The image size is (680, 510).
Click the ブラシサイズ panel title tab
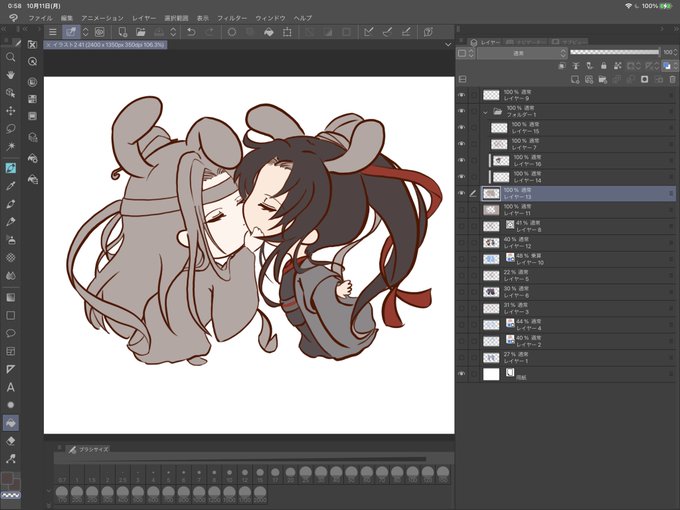click(x=88, y=450)
